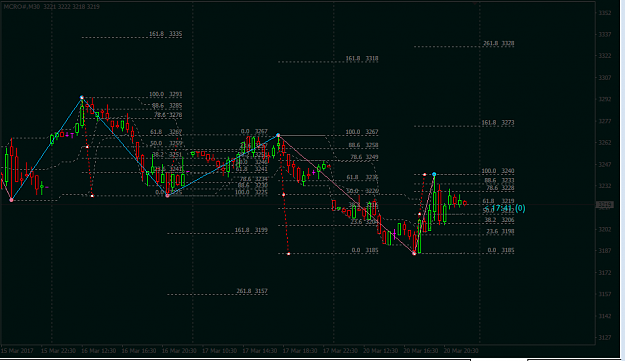Click the '17 Mar 22:30' time axis label
This screenshot has height=361, width=625.
(x=340, y=351)
